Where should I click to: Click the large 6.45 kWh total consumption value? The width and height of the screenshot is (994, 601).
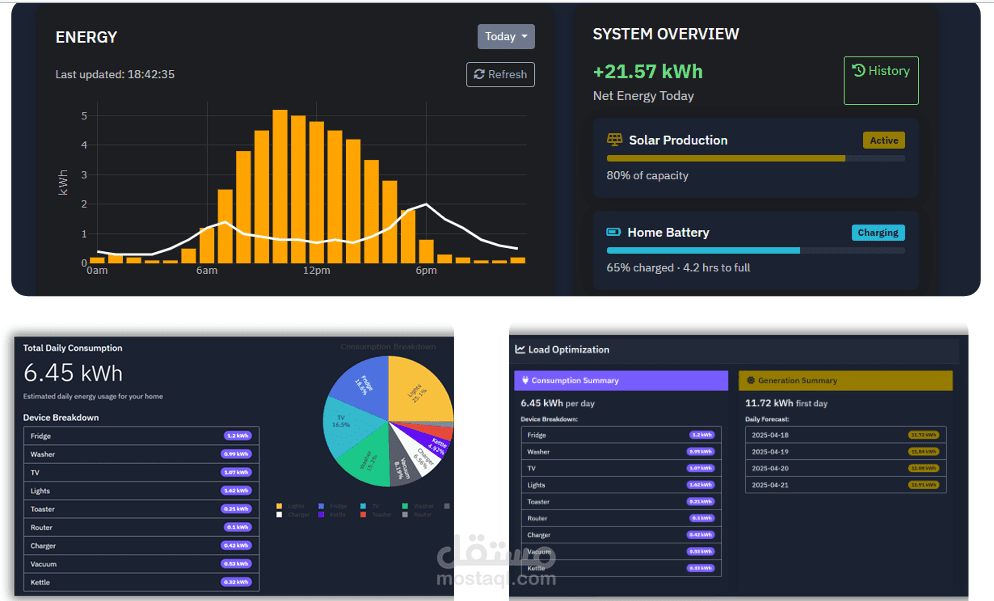tap(73, 373)
